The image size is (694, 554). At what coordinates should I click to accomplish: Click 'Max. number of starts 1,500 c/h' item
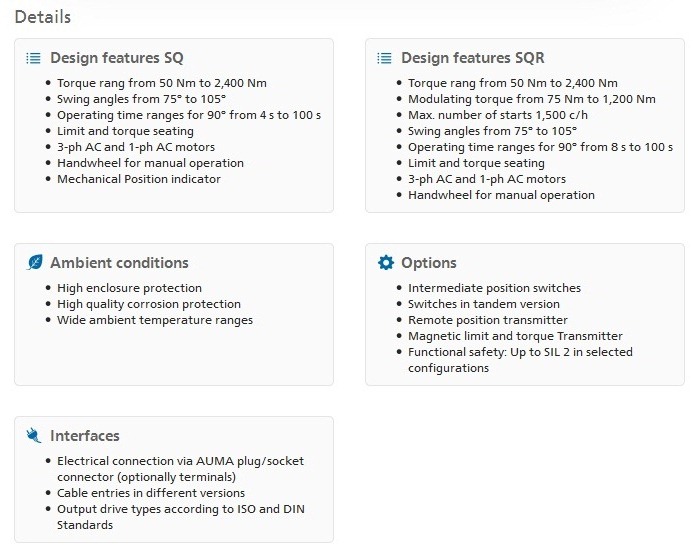pyautogui.click(x=497, y=115)
